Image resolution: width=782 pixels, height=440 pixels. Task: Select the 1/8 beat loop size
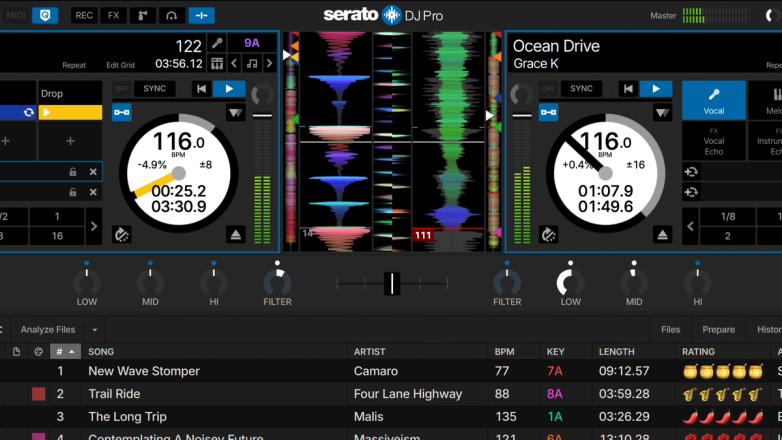click(728, 217)
